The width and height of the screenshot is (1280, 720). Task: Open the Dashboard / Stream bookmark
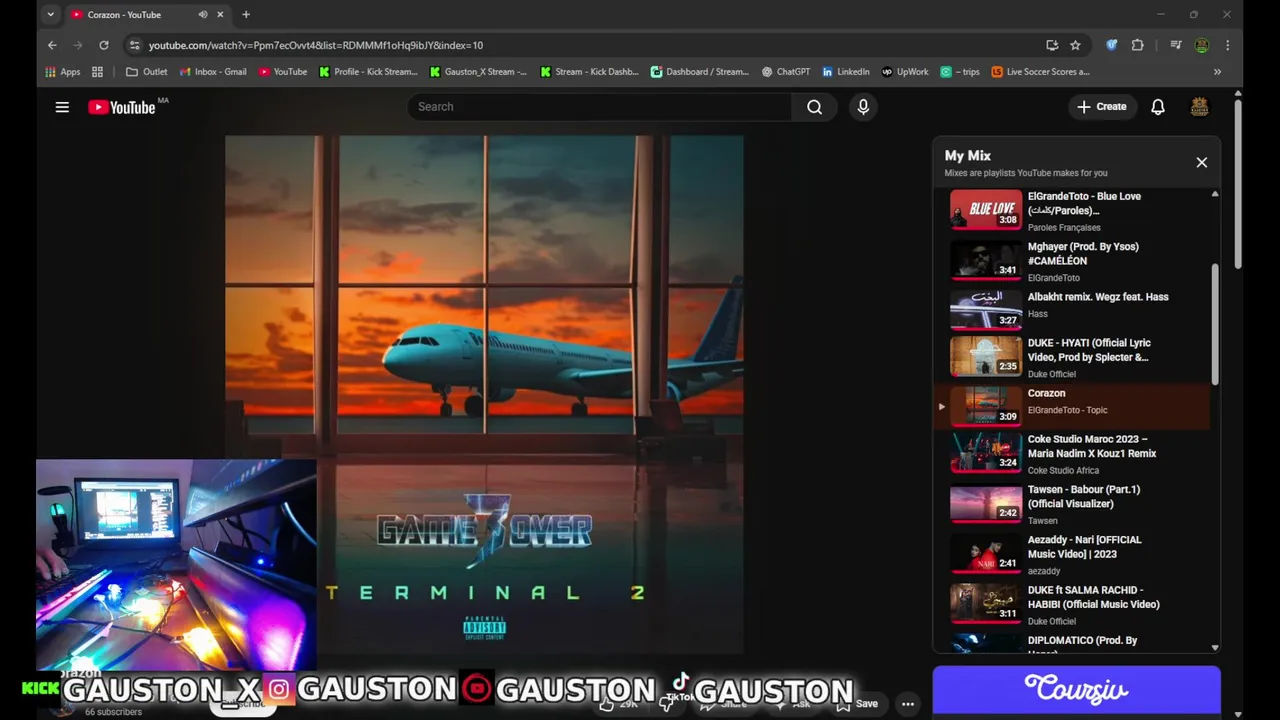(700, 72)
